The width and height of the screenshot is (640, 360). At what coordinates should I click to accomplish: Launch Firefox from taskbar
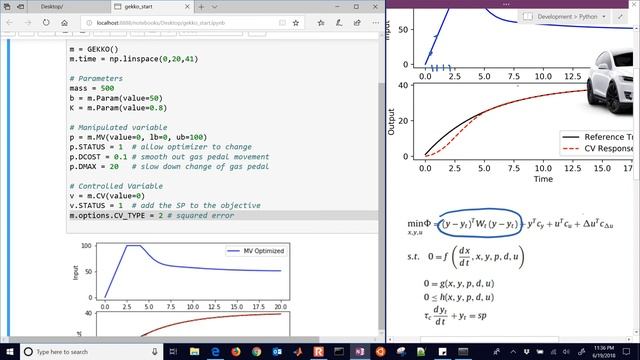coord(236,351)
